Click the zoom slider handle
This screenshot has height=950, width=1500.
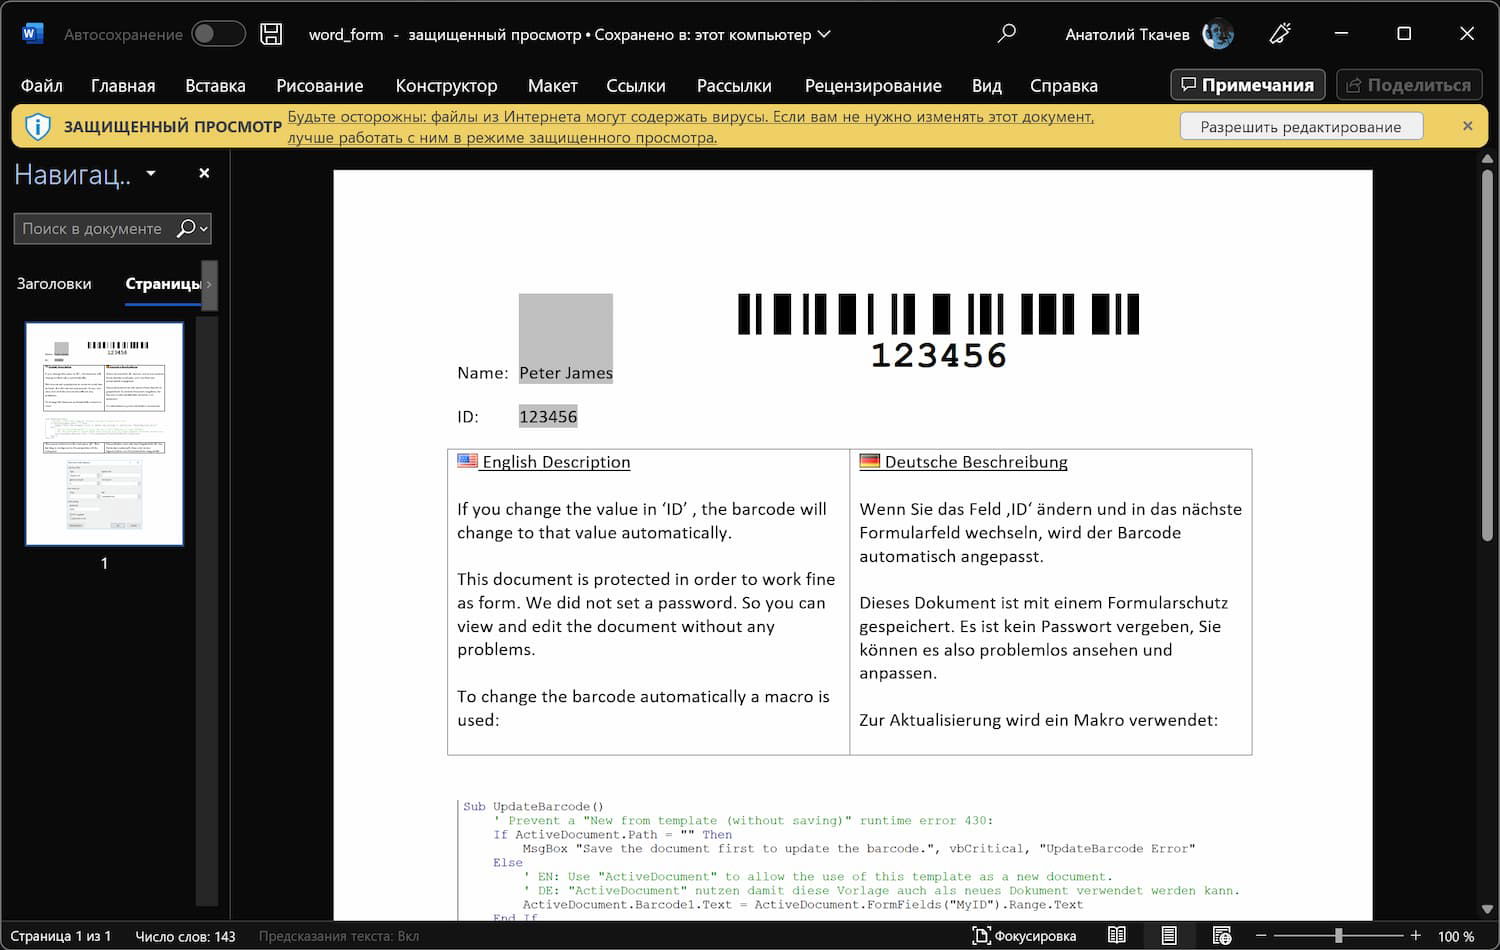[x=1338, y=935]
